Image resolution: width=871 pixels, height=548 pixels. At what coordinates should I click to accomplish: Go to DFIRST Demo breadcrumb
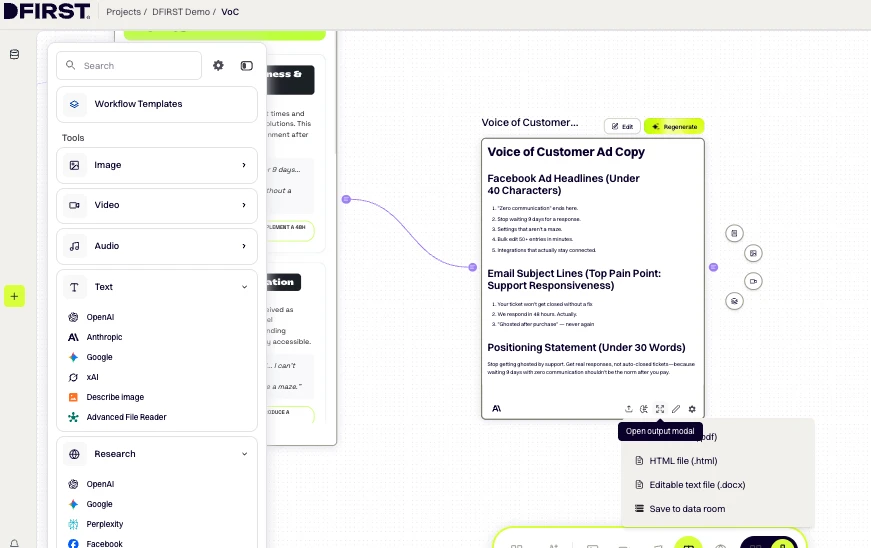[x=181, y=12]
